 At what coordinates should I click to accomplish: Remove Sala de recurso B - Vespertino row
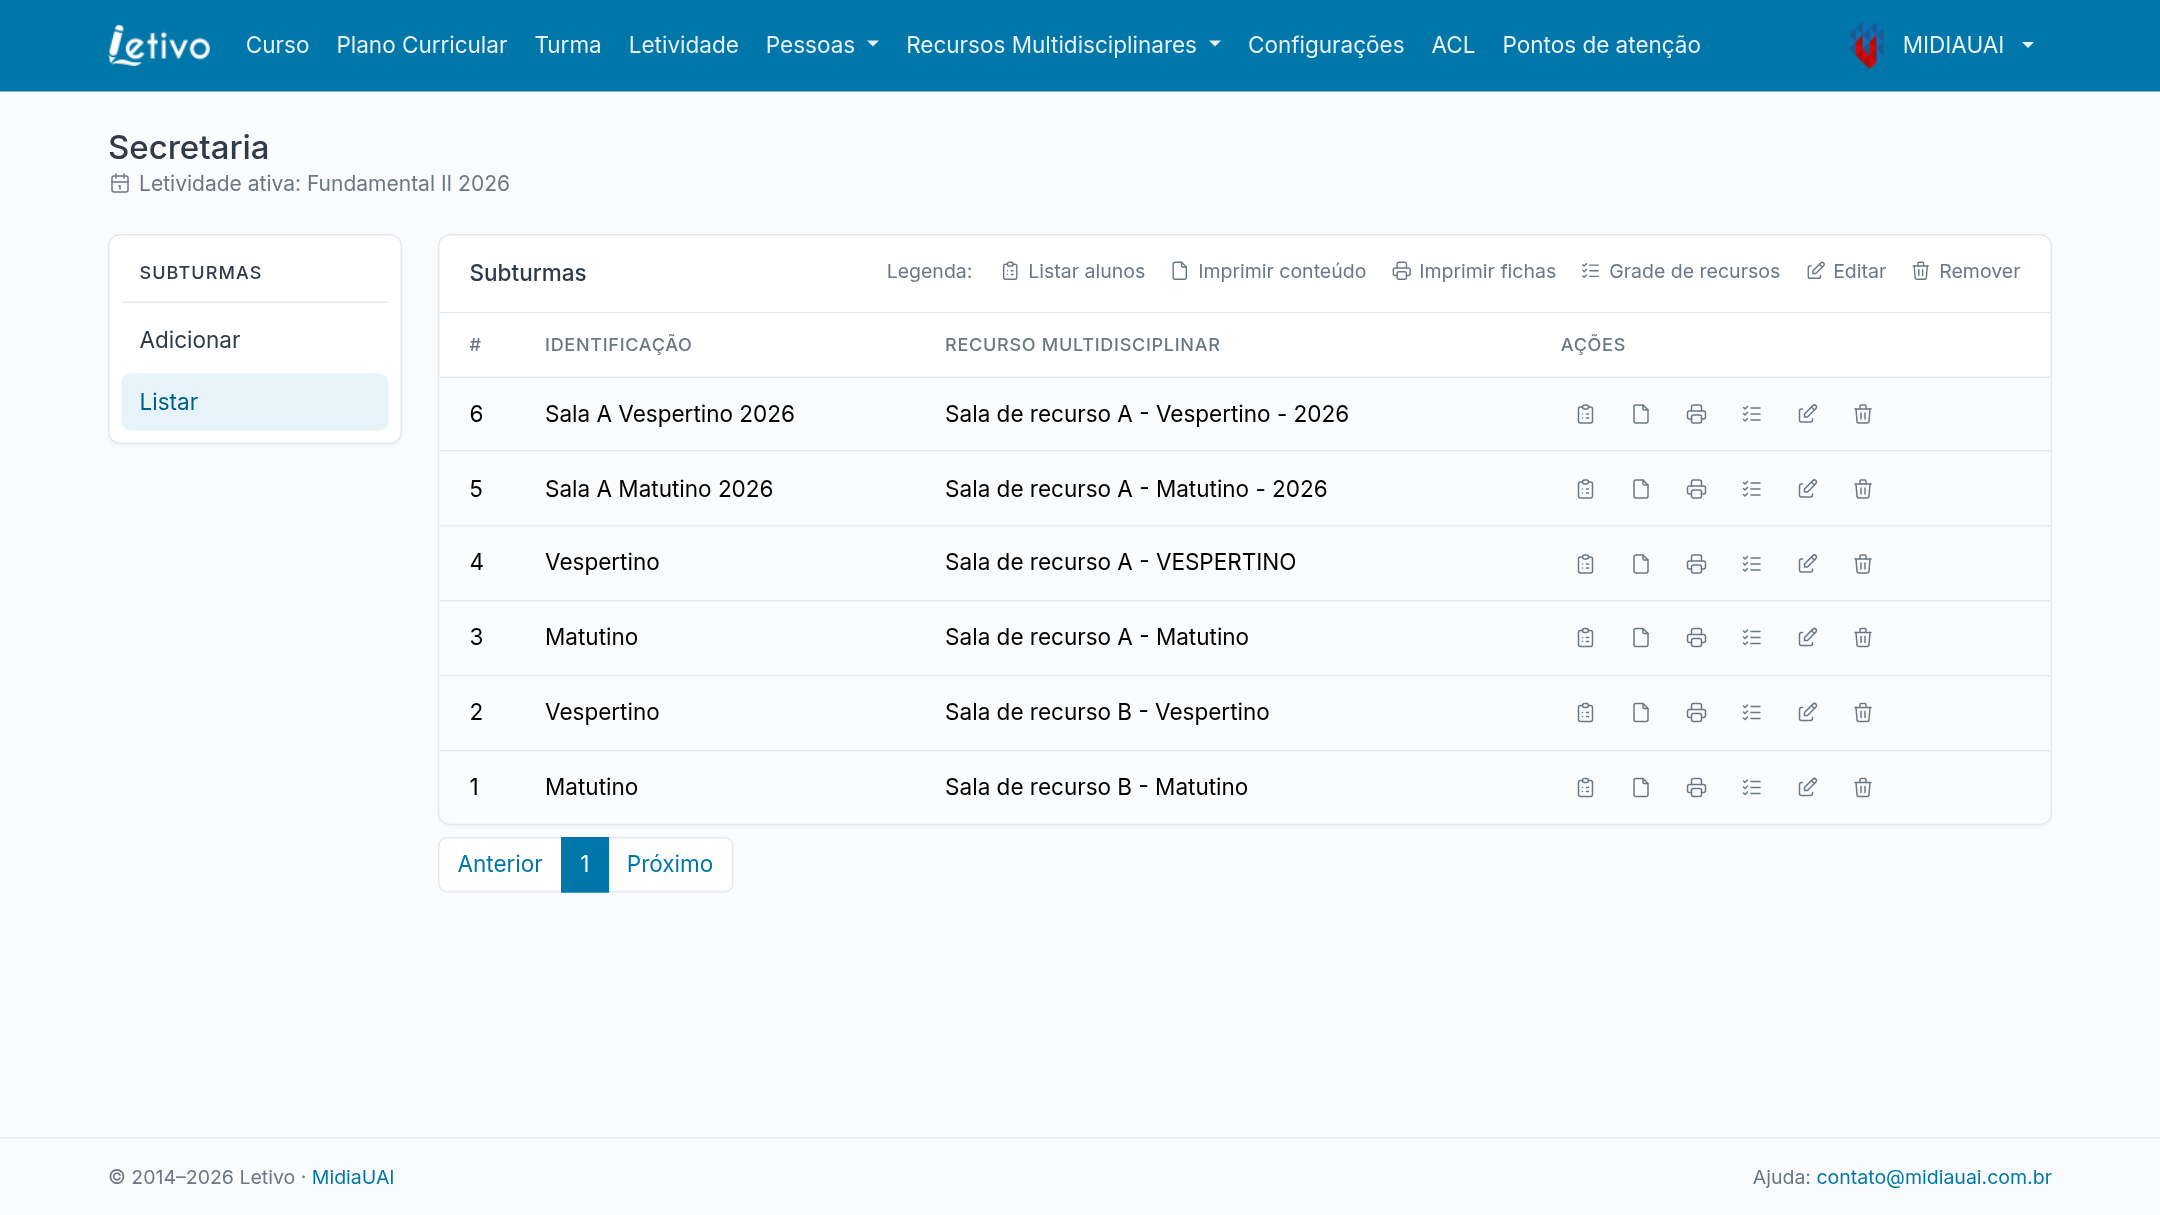(1863, 713)
